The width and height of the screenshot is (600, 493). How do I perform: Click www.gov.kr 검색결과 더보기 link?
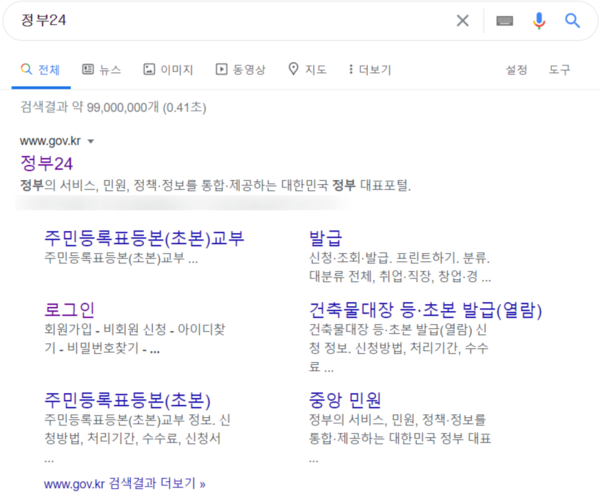(125, 483)
